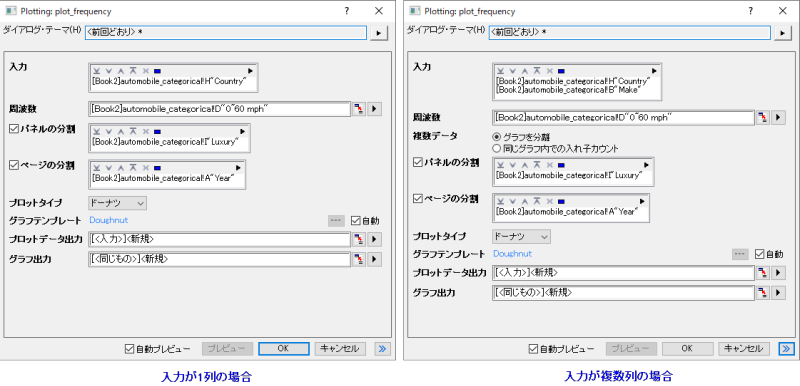The height and width of the screenshot is (386, 800).
Task: Open プロットタイプ ドーナツ dropdown in right dialog
Action: pyautogui.click(x=521, y=237)
